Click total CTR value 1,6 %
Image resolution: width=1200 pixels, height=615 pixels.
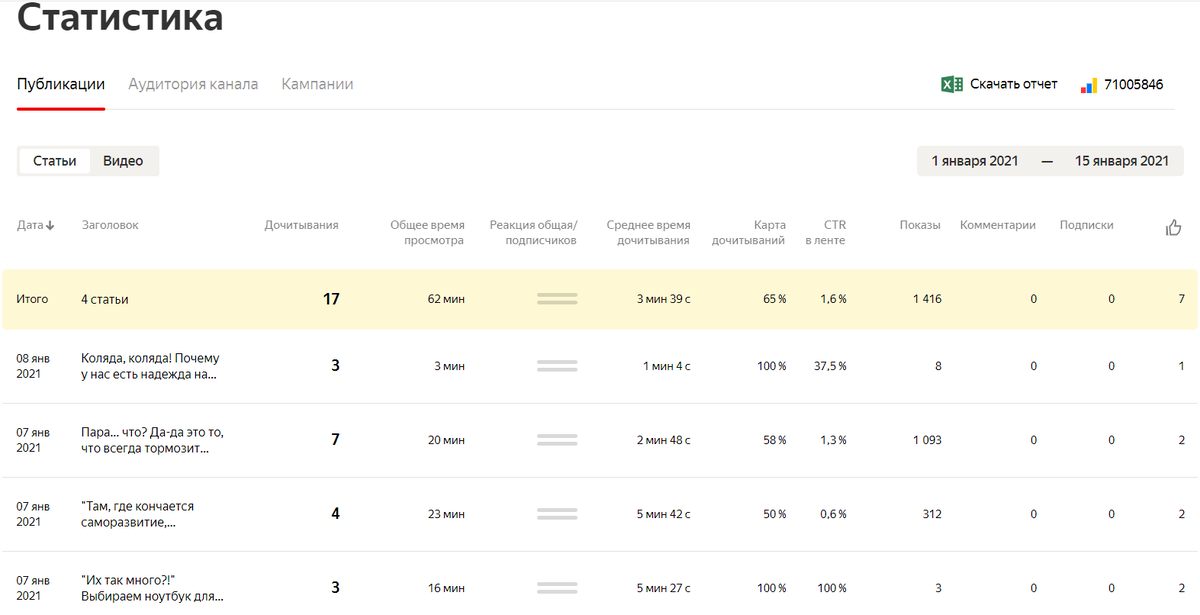tap(832, 299)
